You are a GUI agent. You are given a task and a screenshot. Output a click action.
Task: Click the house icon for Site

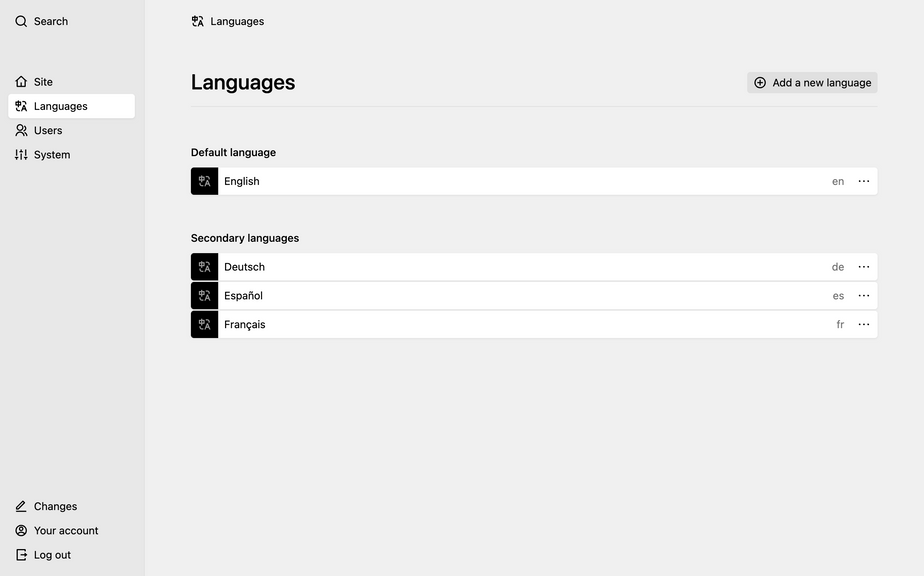click(21, 82)
